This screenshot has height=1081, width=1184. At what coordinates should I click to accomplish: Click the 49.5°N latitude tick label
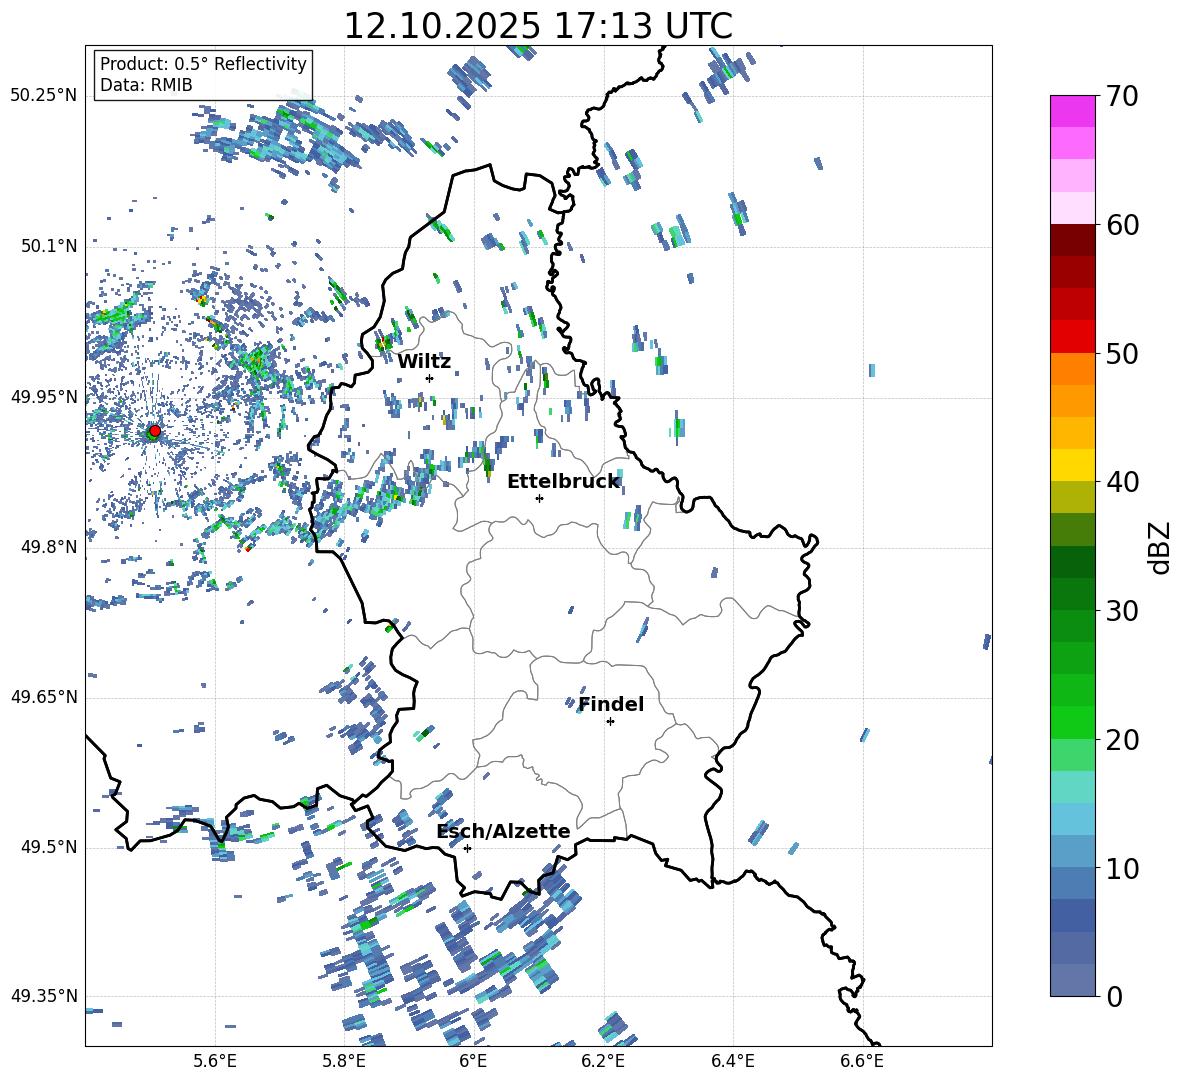49,847
